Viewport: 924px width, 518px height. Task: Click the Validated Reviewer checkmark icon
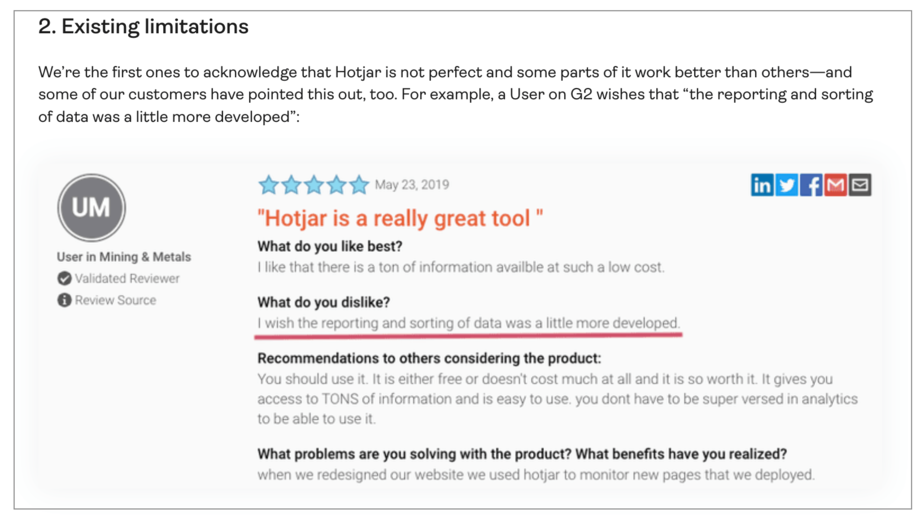point(64,278)
